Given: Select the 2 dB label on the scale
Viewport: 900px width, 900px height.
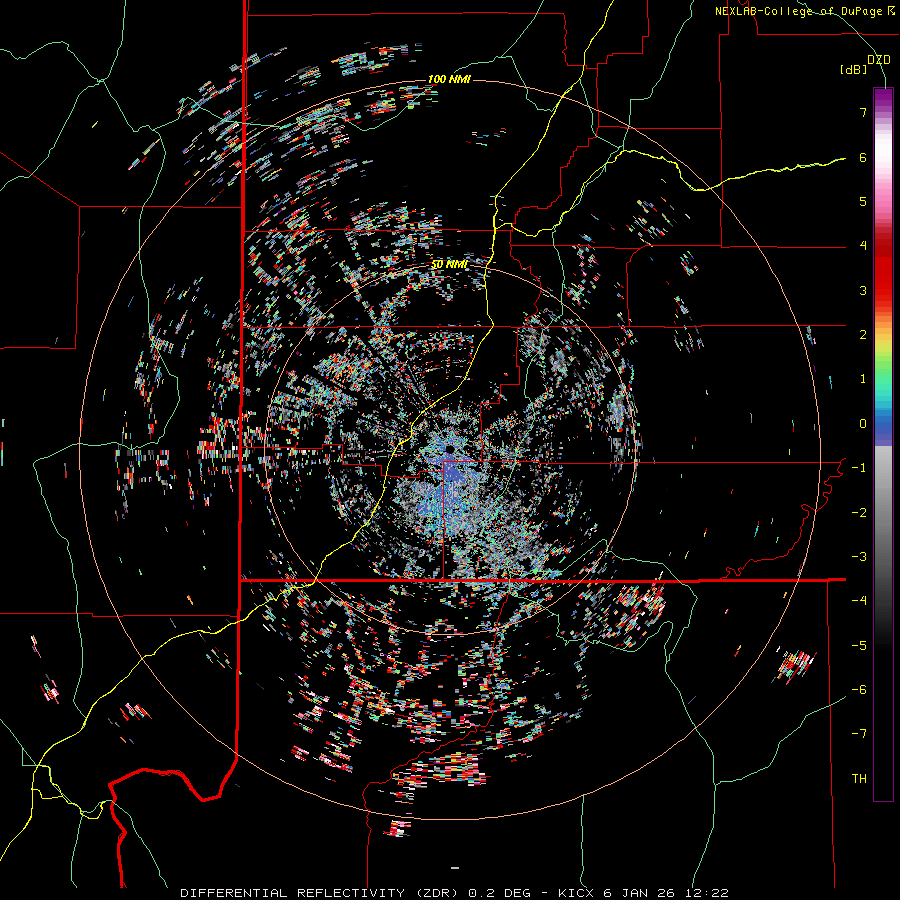Looking at the screenshot, I should click(x=863, y=335).
